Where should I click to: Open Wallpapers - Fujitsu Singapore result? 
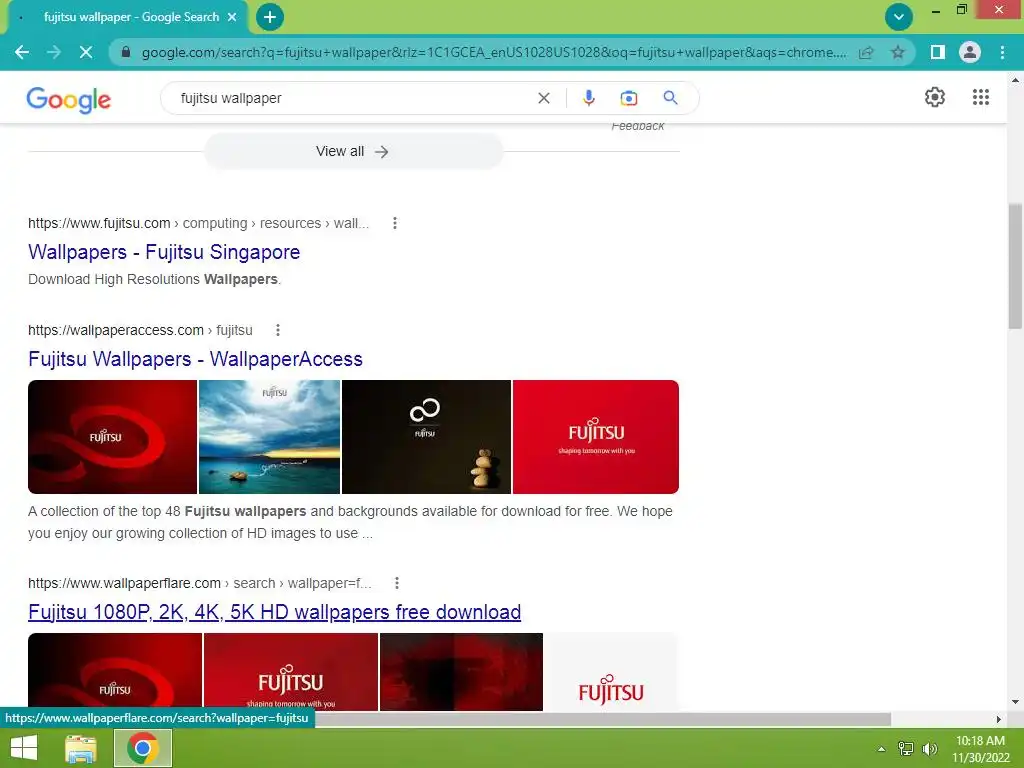coord(164,252)
